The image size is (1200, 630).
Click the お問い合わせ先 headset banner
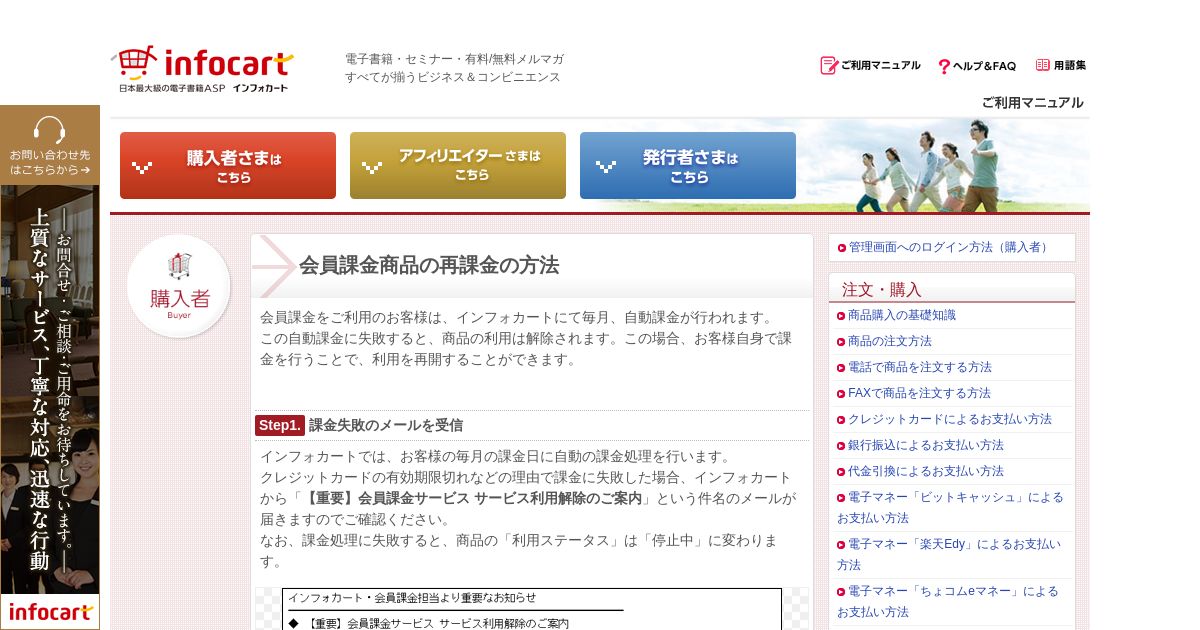[x=50, y=145]
